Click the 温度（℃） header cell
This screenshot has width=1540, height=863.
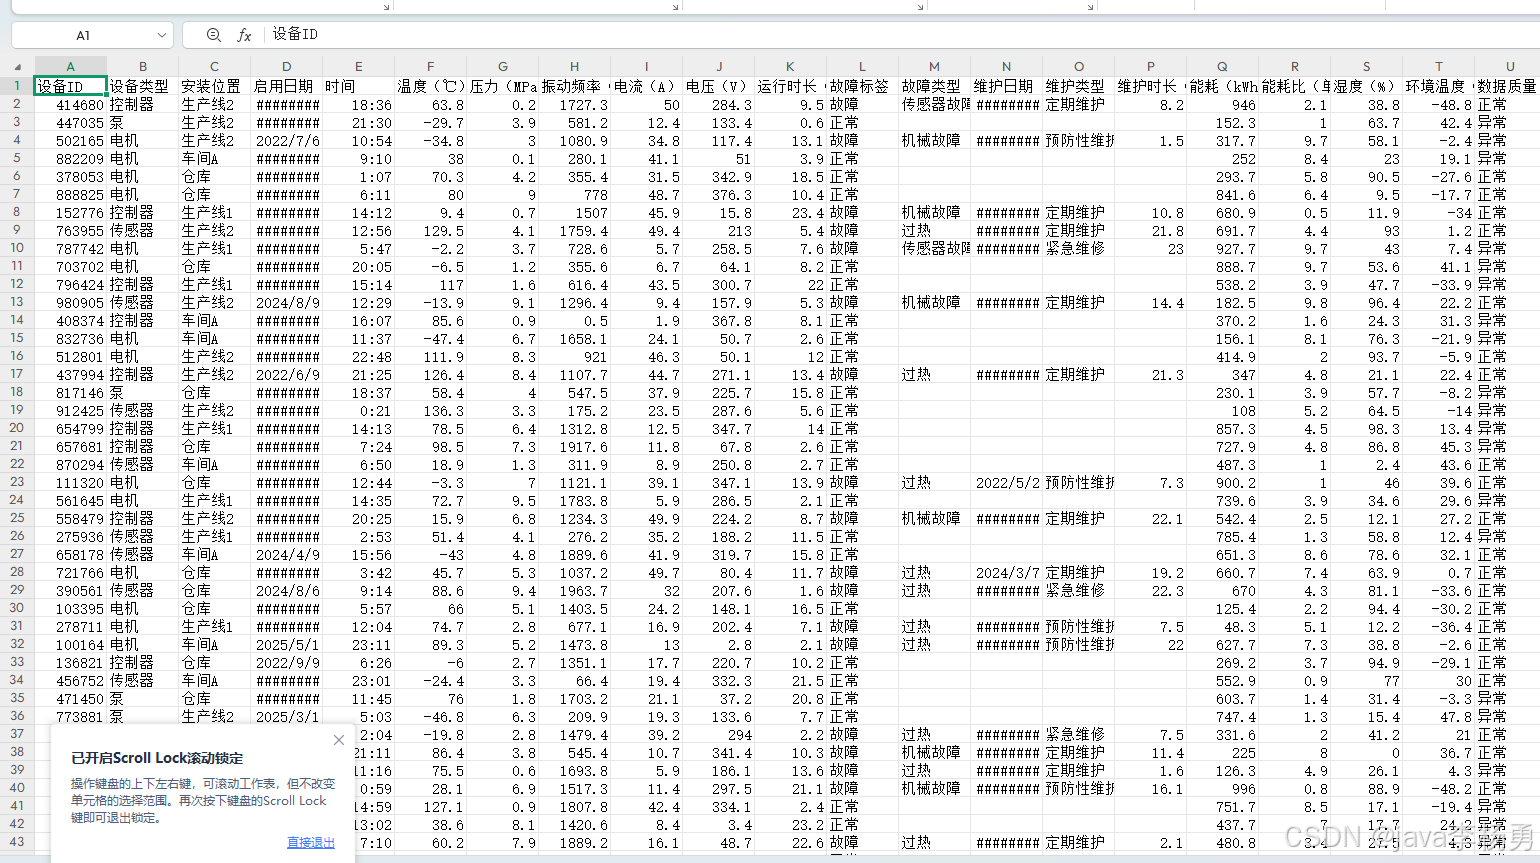(x=430, y=86)
